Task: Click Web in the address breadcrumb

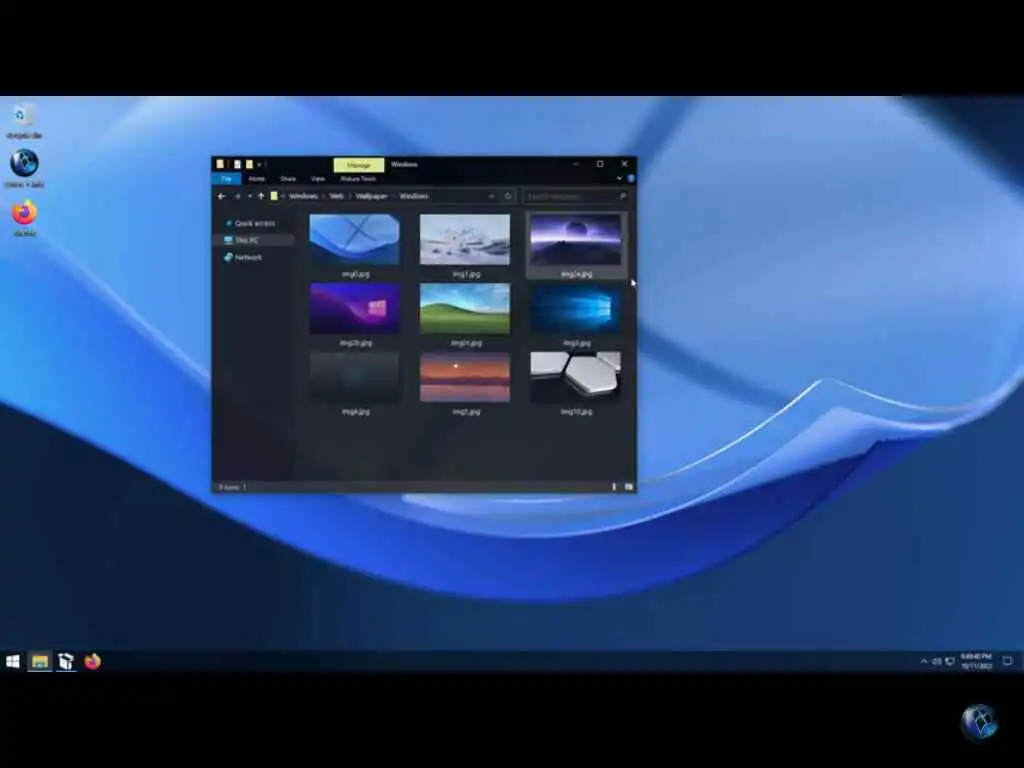Action: 336,196
